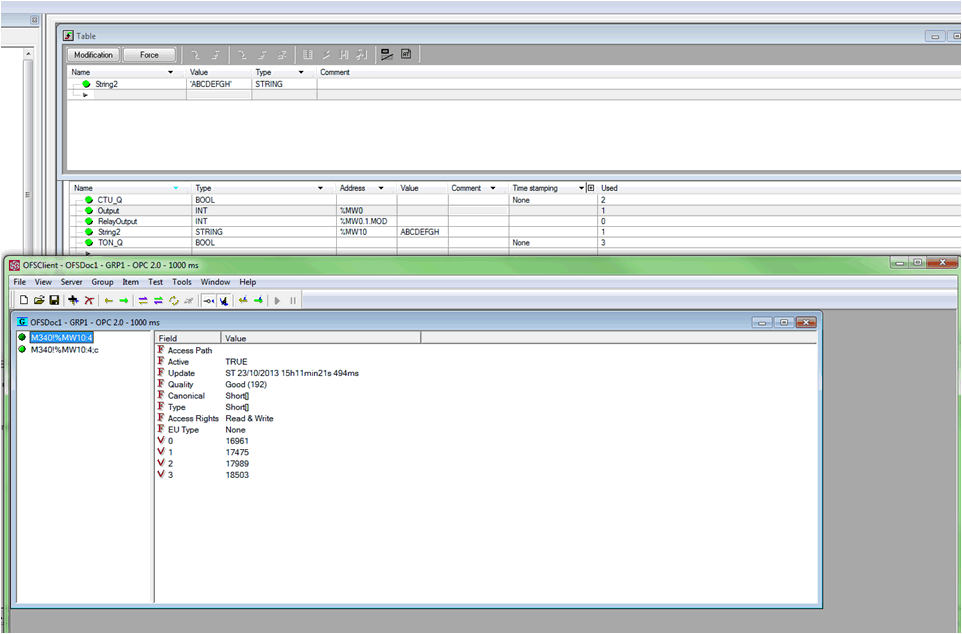Add a new item using the plus icon

[74, 300]
